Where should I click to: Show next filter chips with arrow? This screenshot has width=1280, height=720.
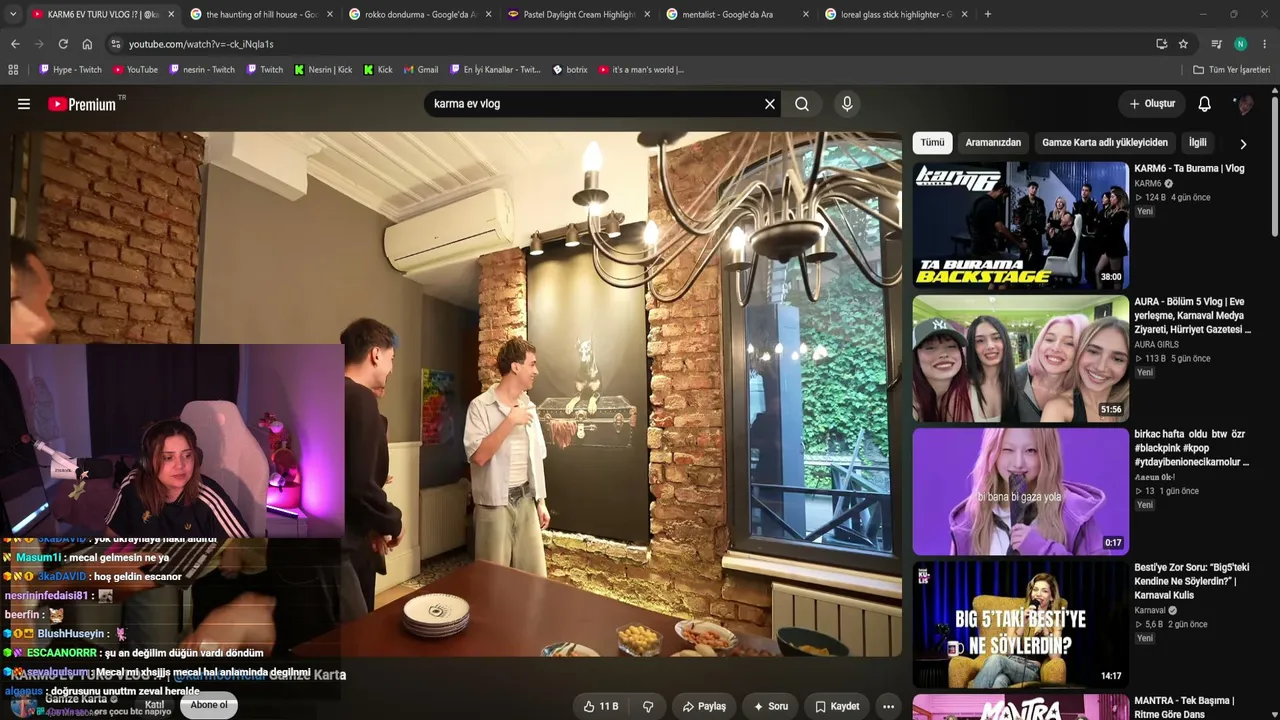tap(1243, 144)
